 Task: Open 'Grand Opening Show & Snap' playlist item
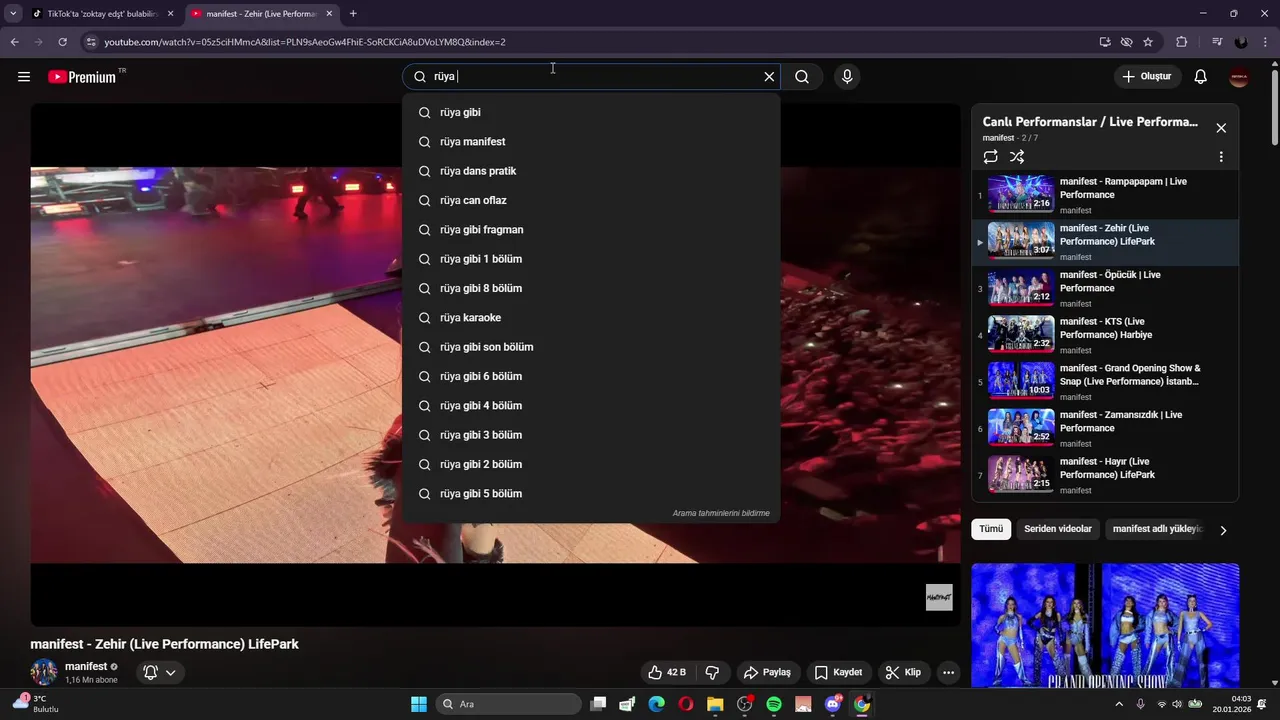click(1105, 382)
